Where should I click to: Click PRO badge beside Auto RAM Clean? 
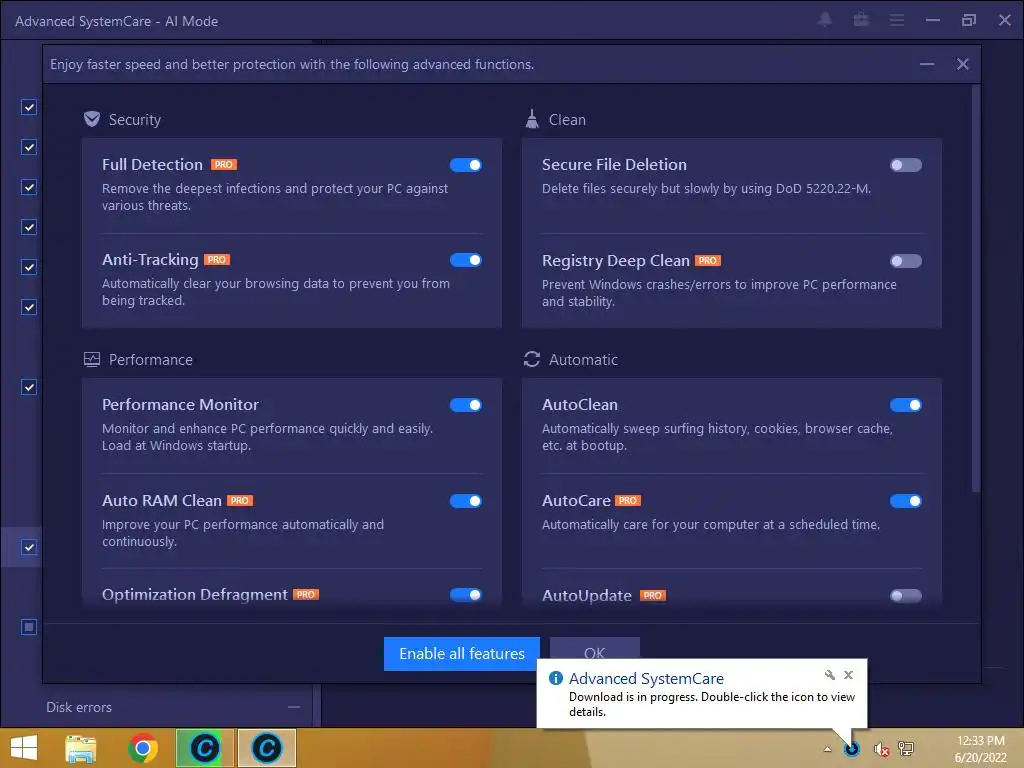tap(240, 501)
